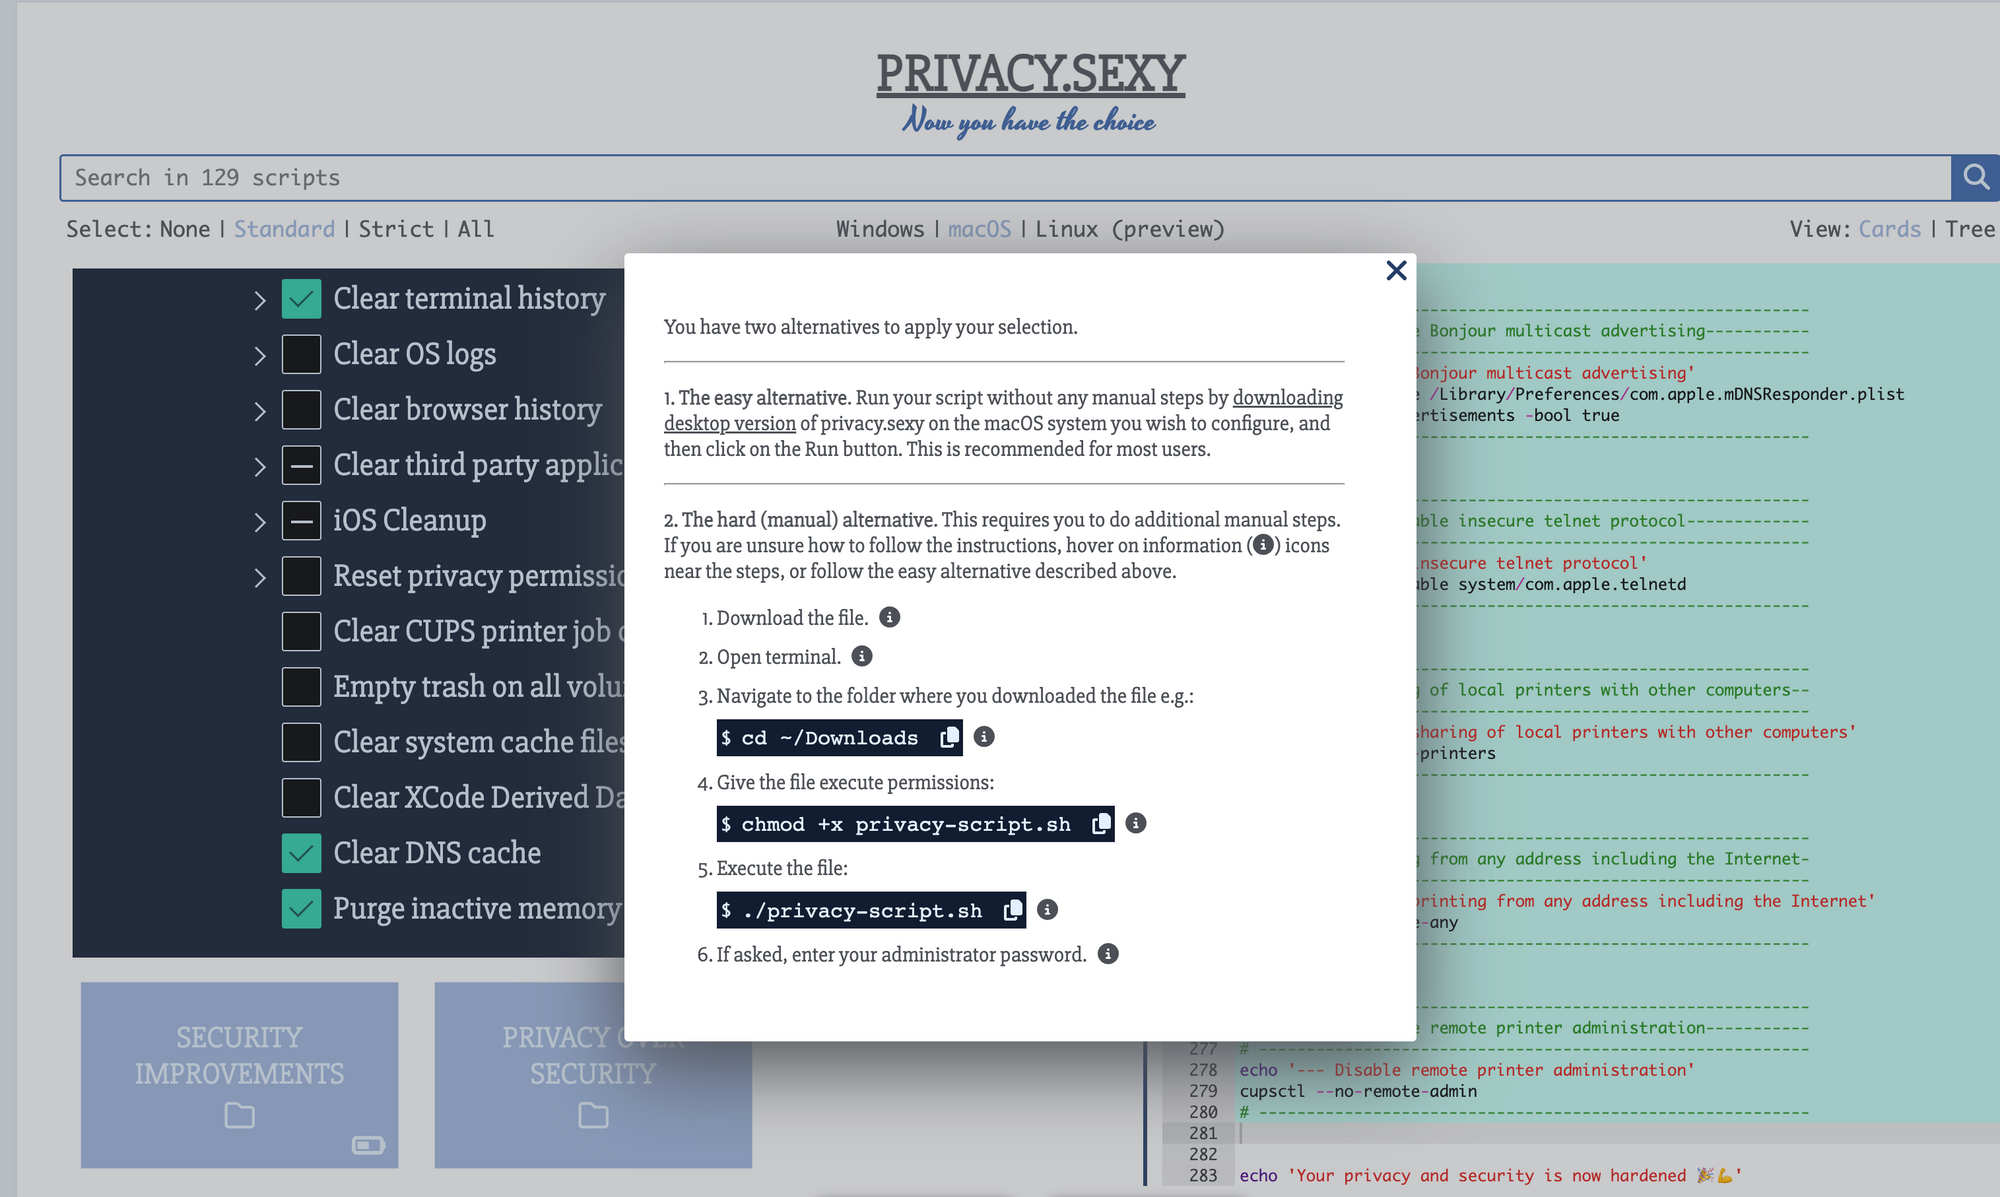Click the search magnifier button
The width and height of the screenshot is (2000, 1197).
[1975, 178]
